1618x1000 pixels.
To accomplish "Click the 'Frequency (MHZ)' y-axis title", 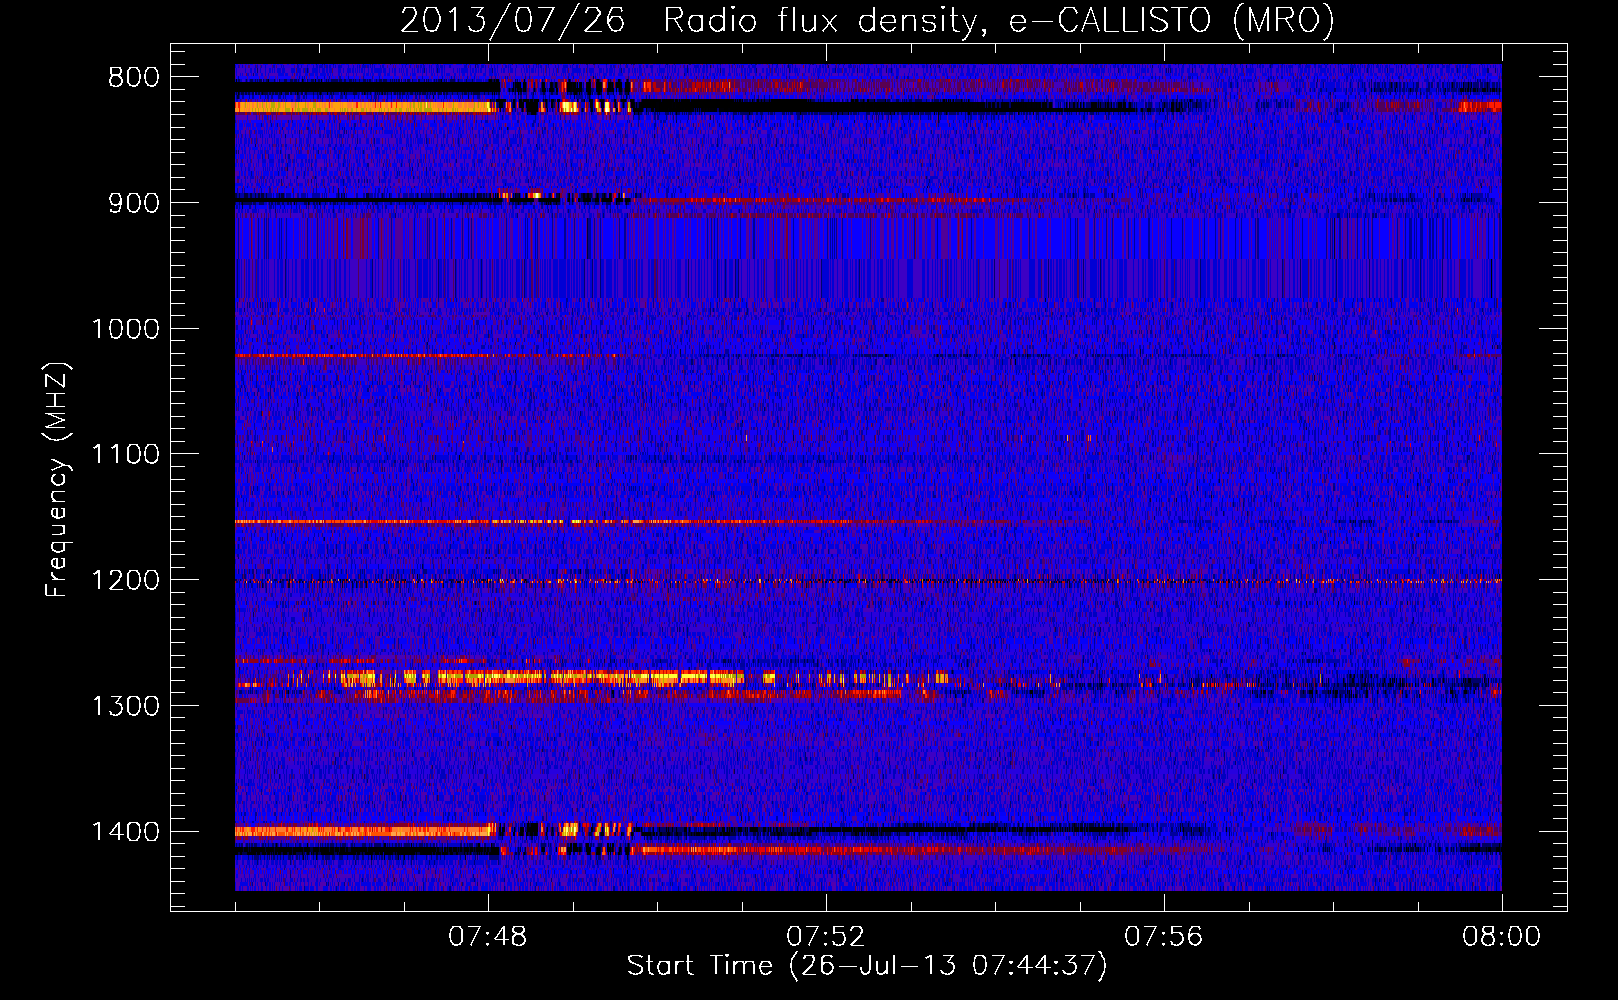I will tap(58, 480).
